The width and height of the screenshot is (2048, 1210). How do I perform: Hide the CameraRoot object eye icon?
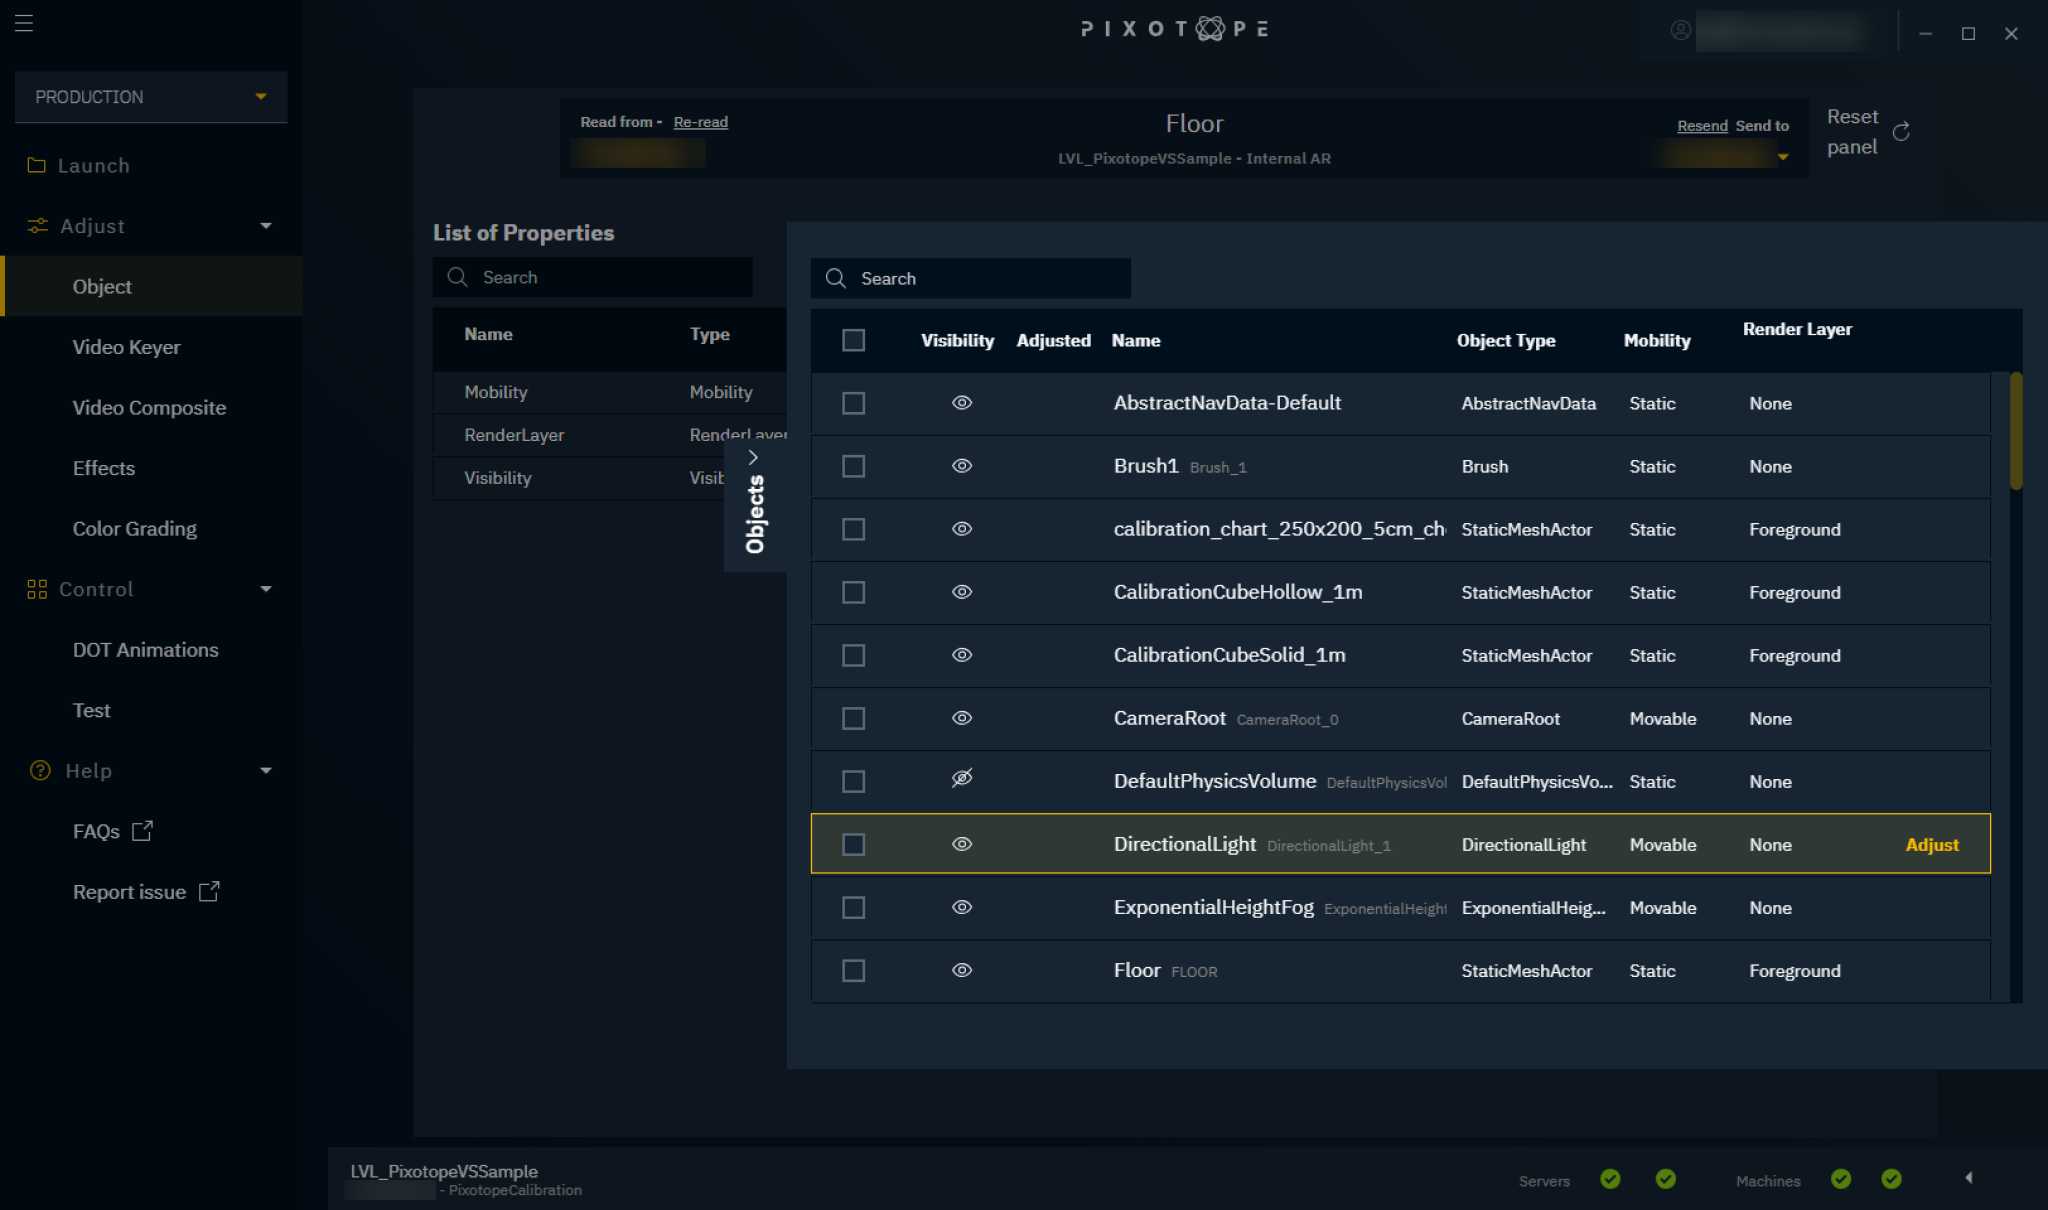click(962, 718)
